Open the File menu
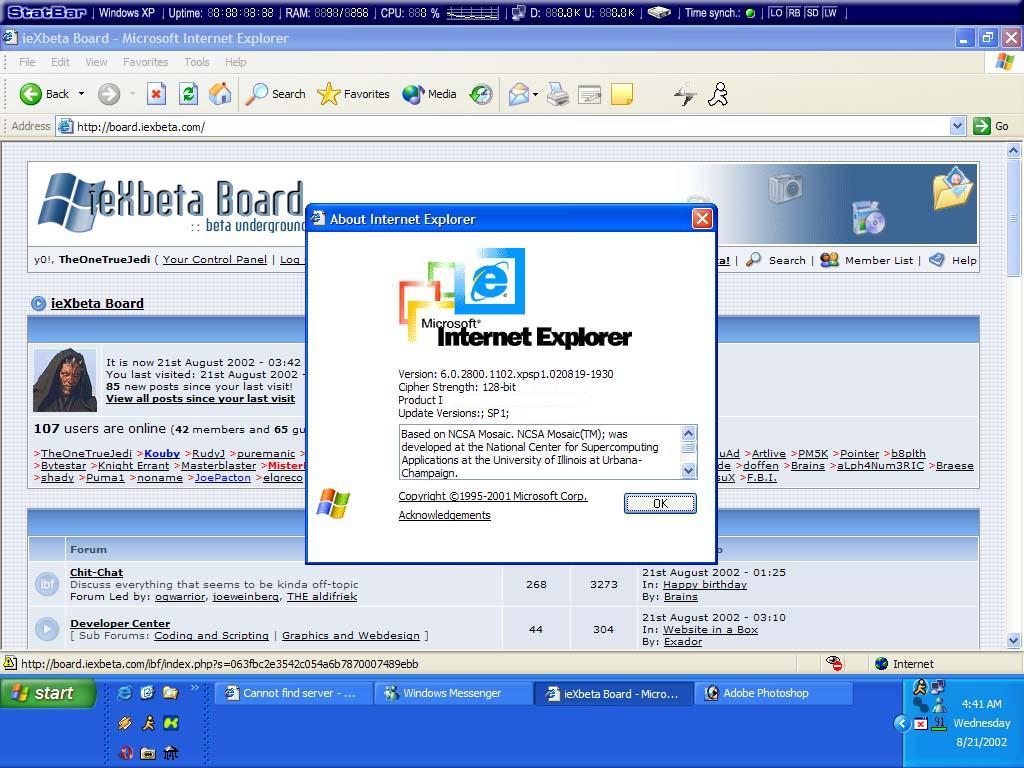This screenshot has width=1024, height=768. pos(27,62)
